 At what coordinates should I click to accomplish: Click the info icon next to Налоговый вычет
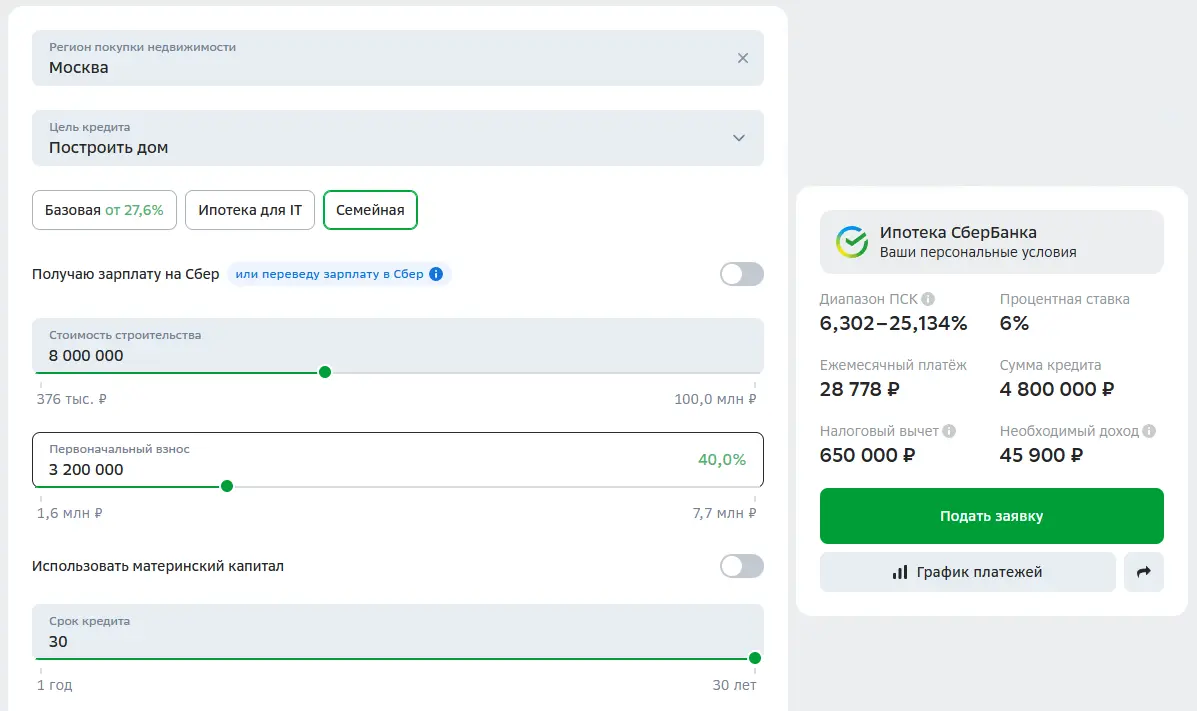(x=949, y=431)
